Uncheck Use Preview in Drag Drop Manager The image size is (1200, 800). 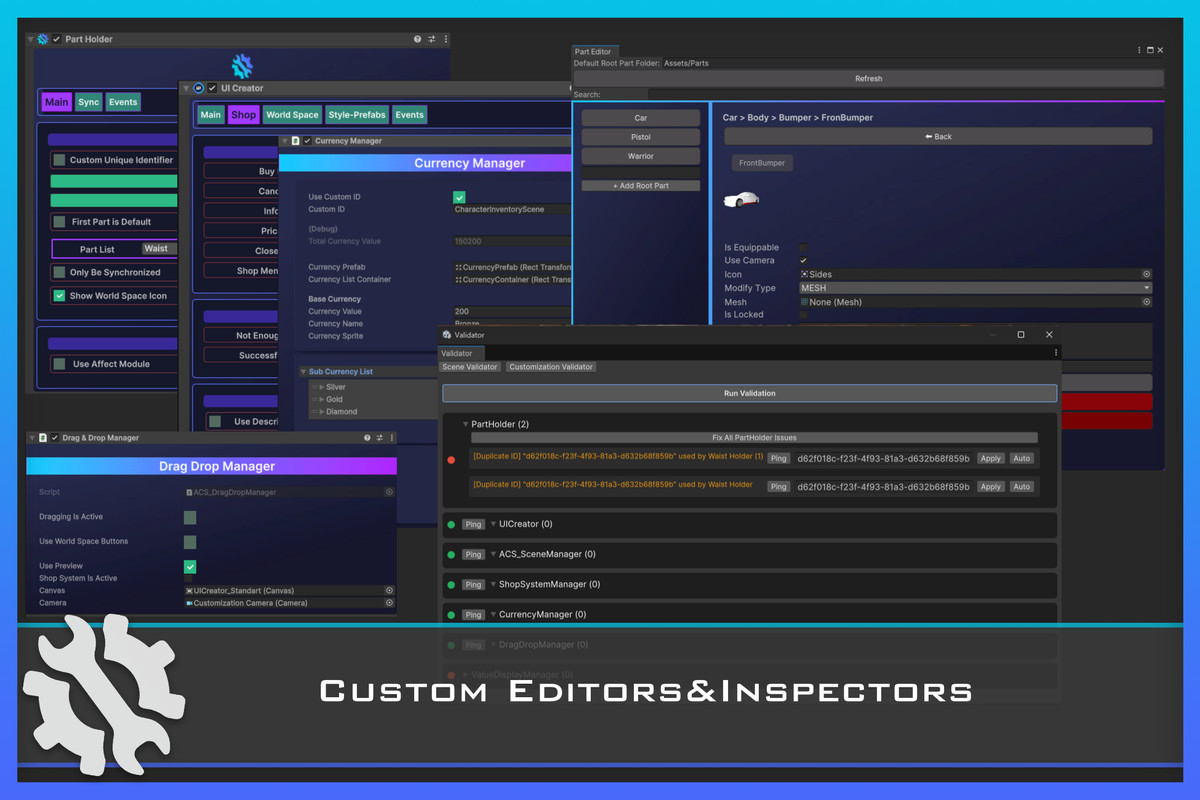(x=190, y=567)
